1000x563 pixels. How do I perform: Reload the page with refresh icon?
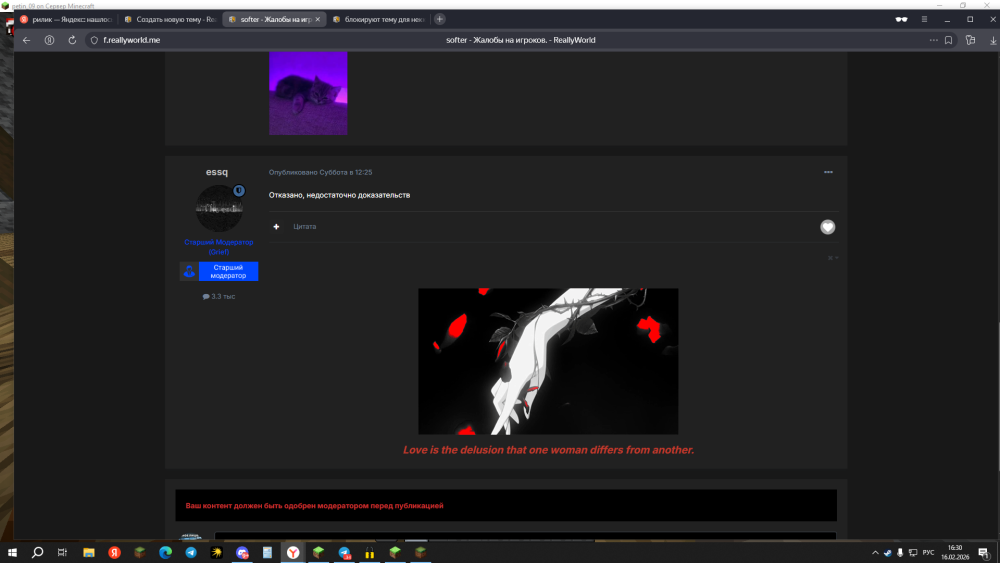pyautogui.click(x=72, y=40)
